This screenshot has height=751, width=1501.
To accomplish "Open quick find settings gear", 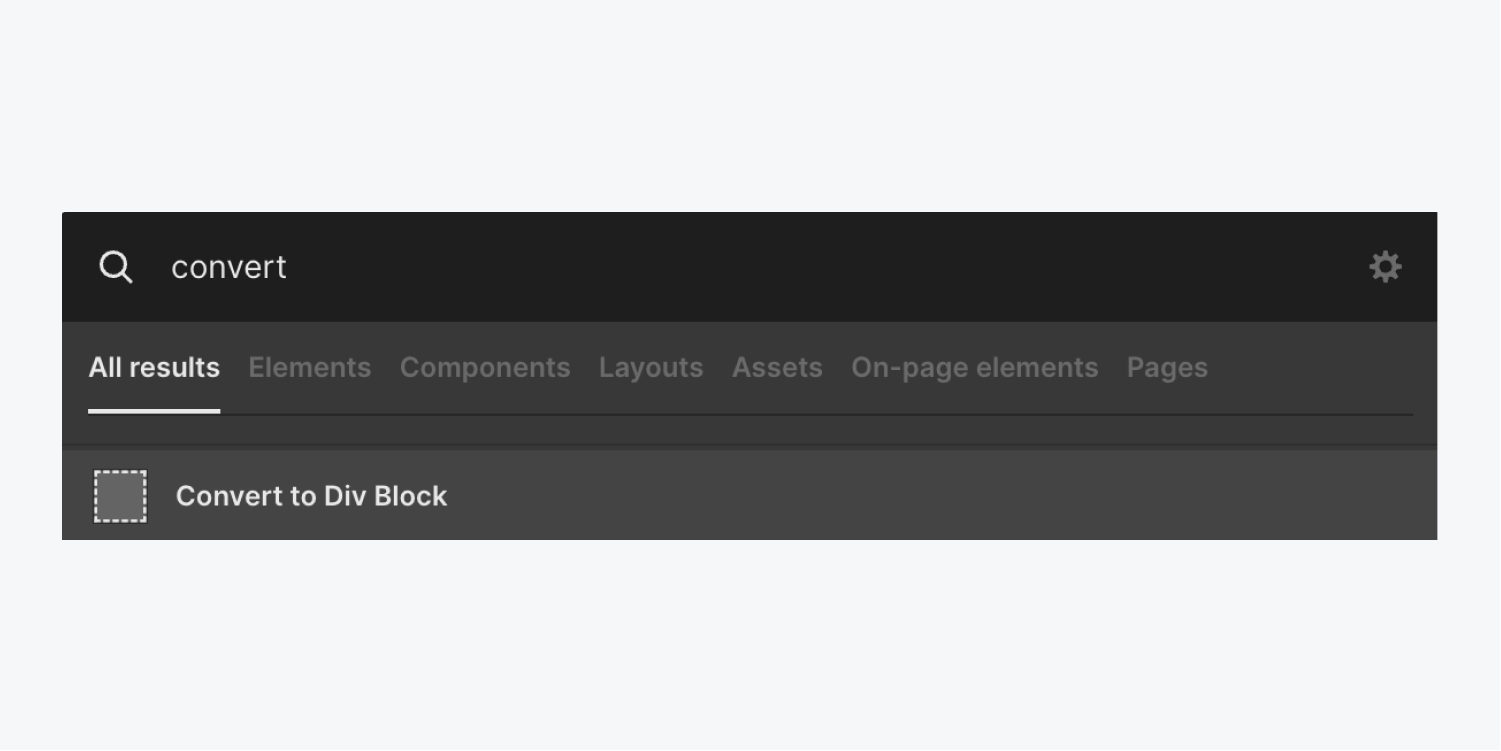I will [1385, 267].
